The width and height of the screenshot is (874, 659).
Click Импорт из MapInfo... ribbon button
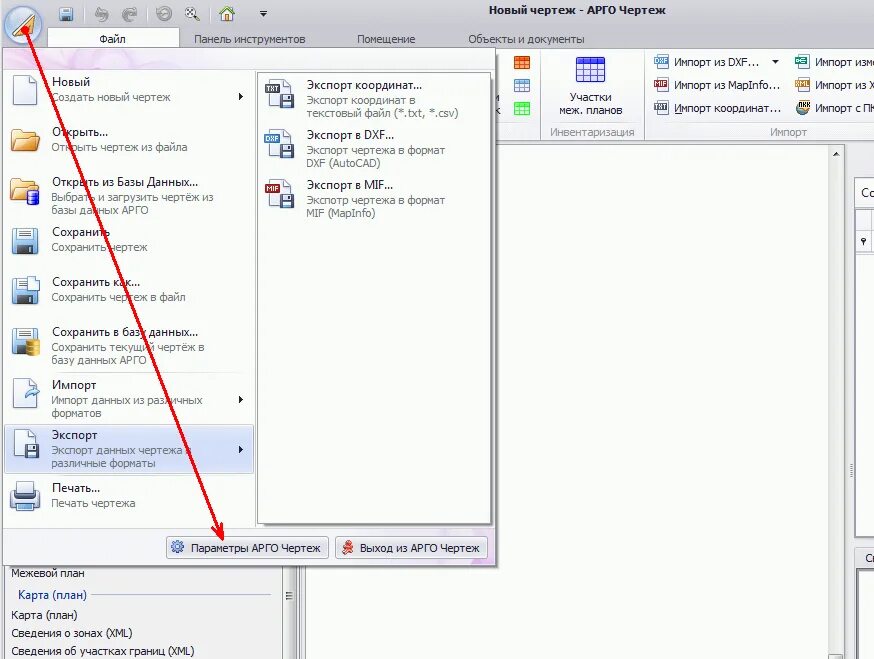tap(717, 85)
